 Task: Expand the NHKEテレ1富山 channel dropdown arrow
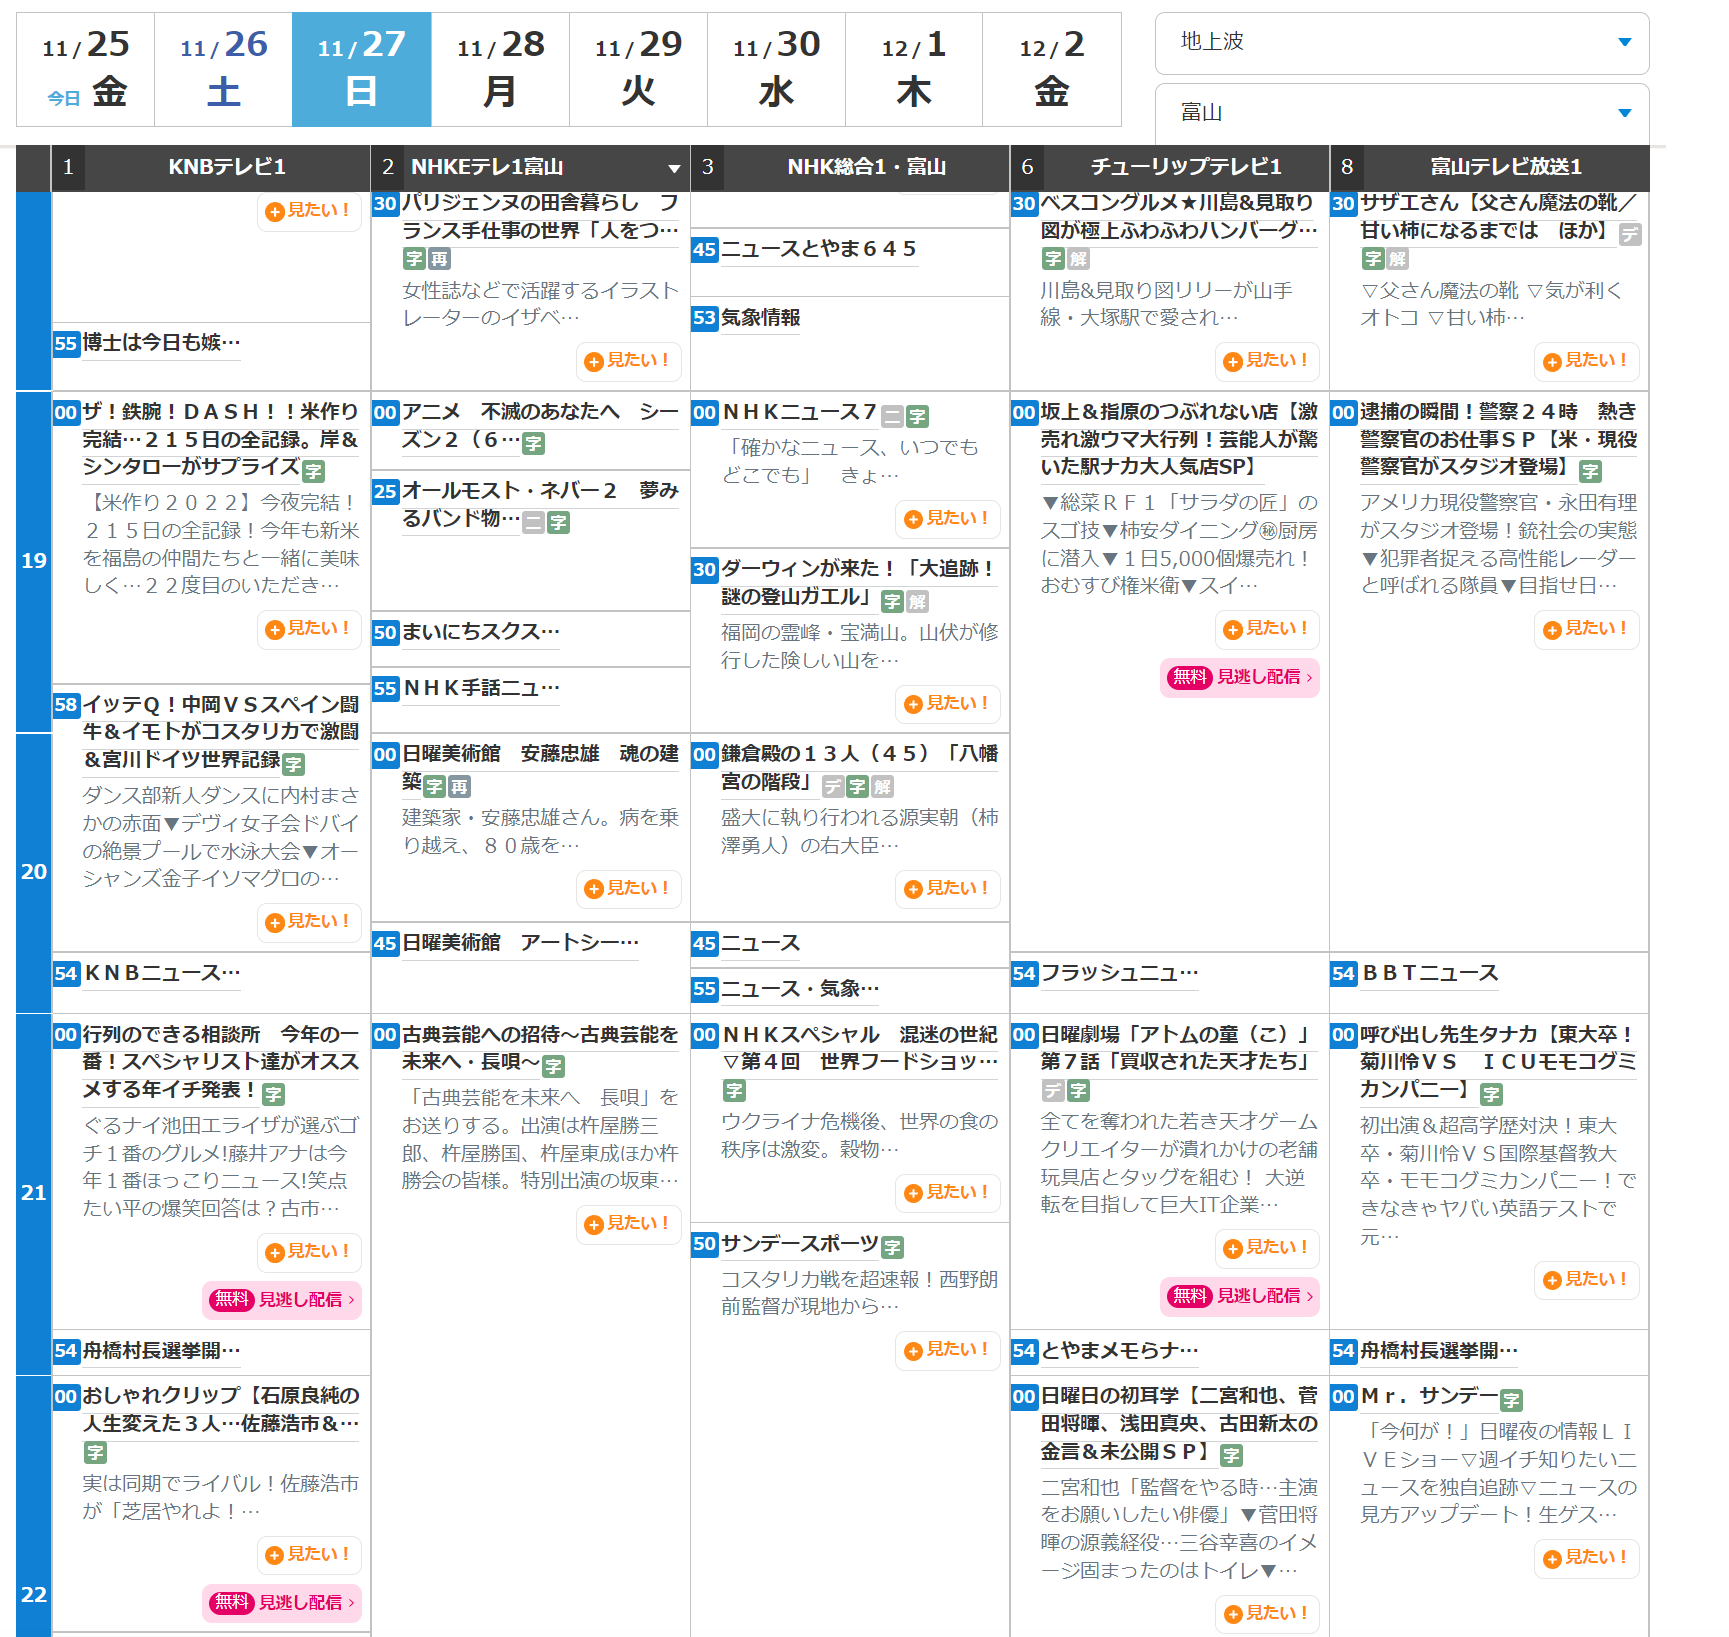click(674, 168)
